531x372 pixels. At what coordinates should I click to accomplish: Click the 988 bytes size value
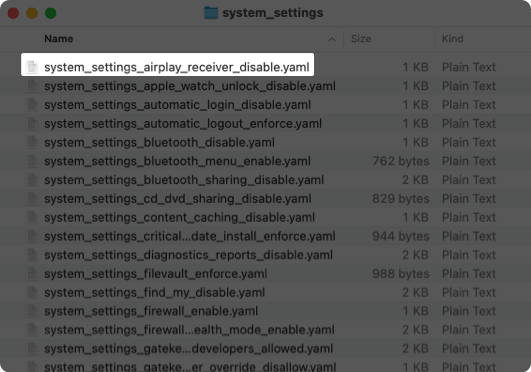coord(401,274)
